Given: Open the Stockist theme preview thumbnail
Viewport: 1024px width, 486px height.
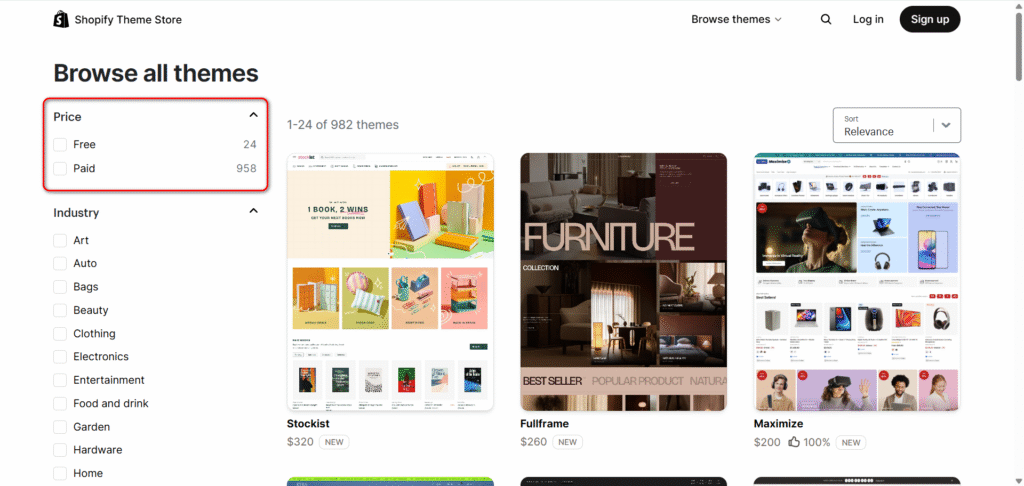Looking at the screenshot, I should pyautogui.click(x=391, y=282).
